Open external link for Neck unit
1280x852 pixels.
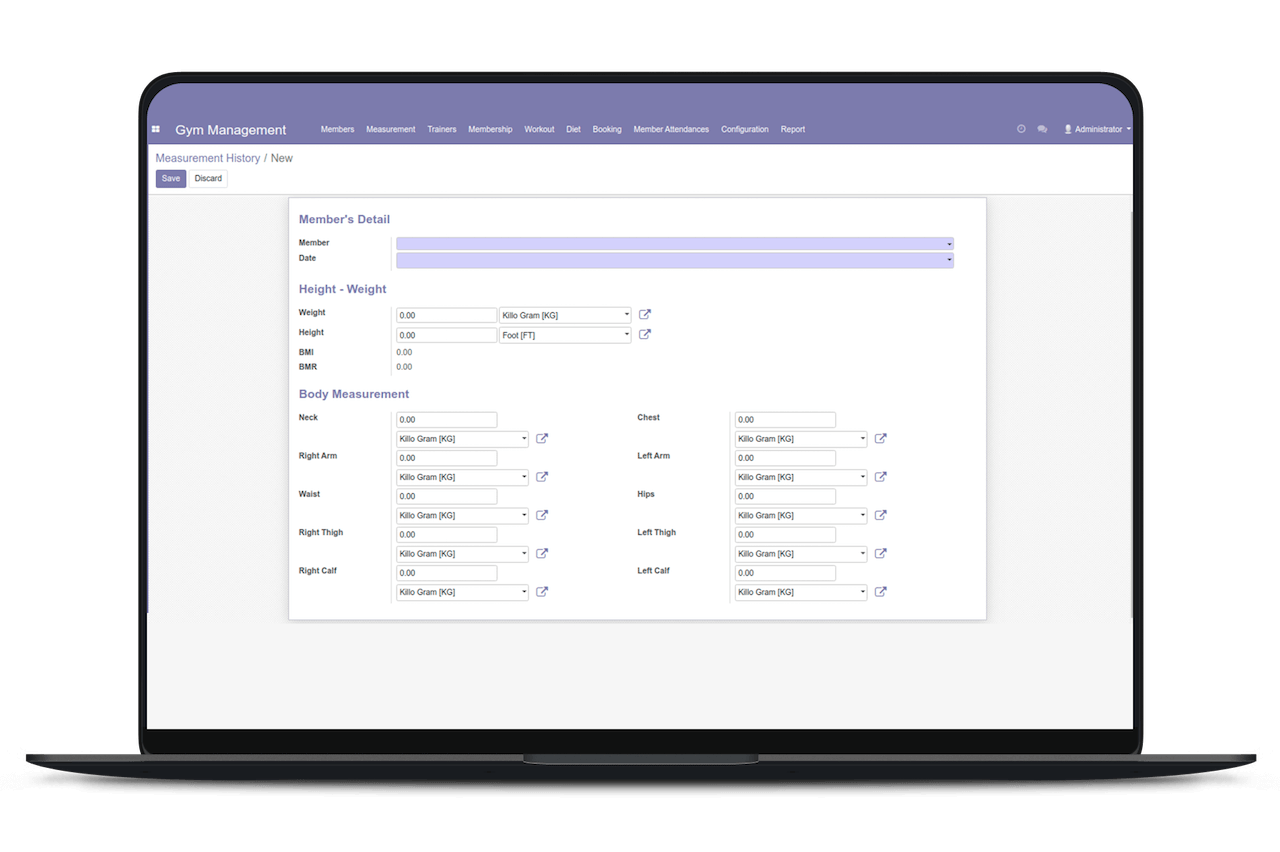(542, 439)
